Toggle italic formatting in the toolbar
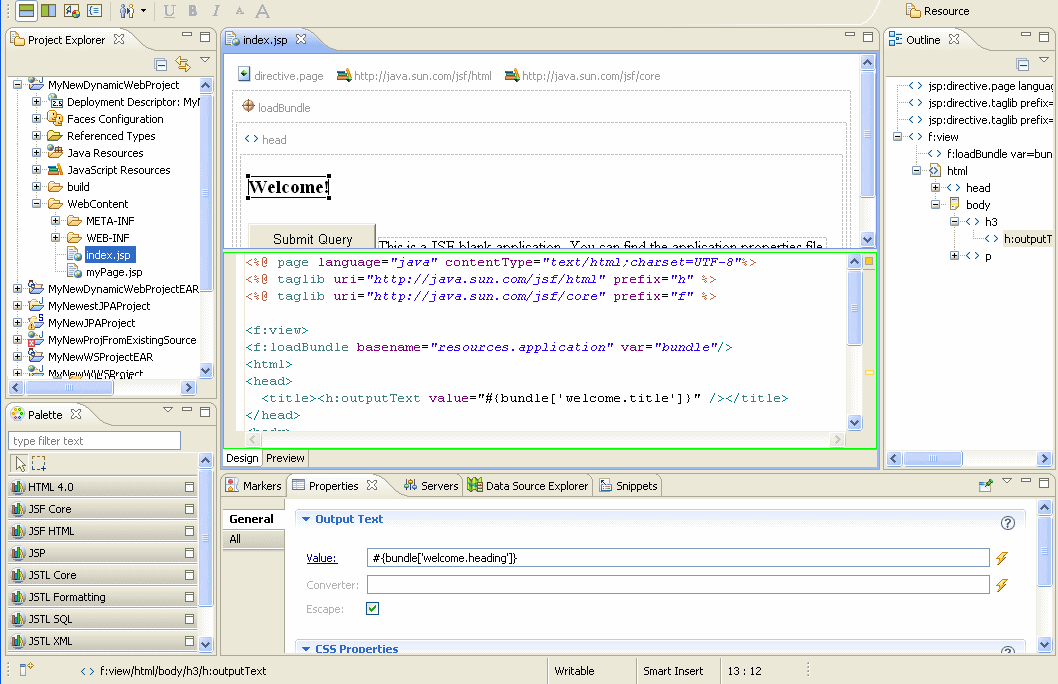 215,11
